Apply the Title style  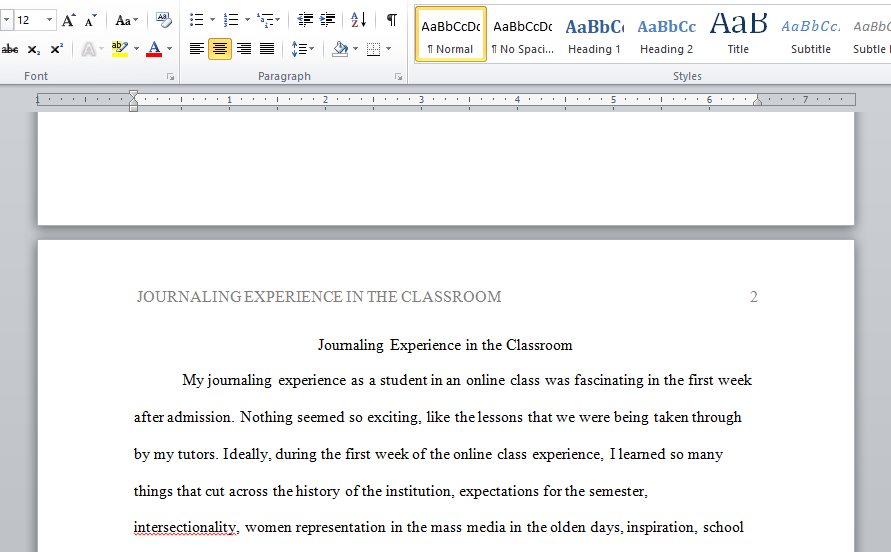(738, 34)
